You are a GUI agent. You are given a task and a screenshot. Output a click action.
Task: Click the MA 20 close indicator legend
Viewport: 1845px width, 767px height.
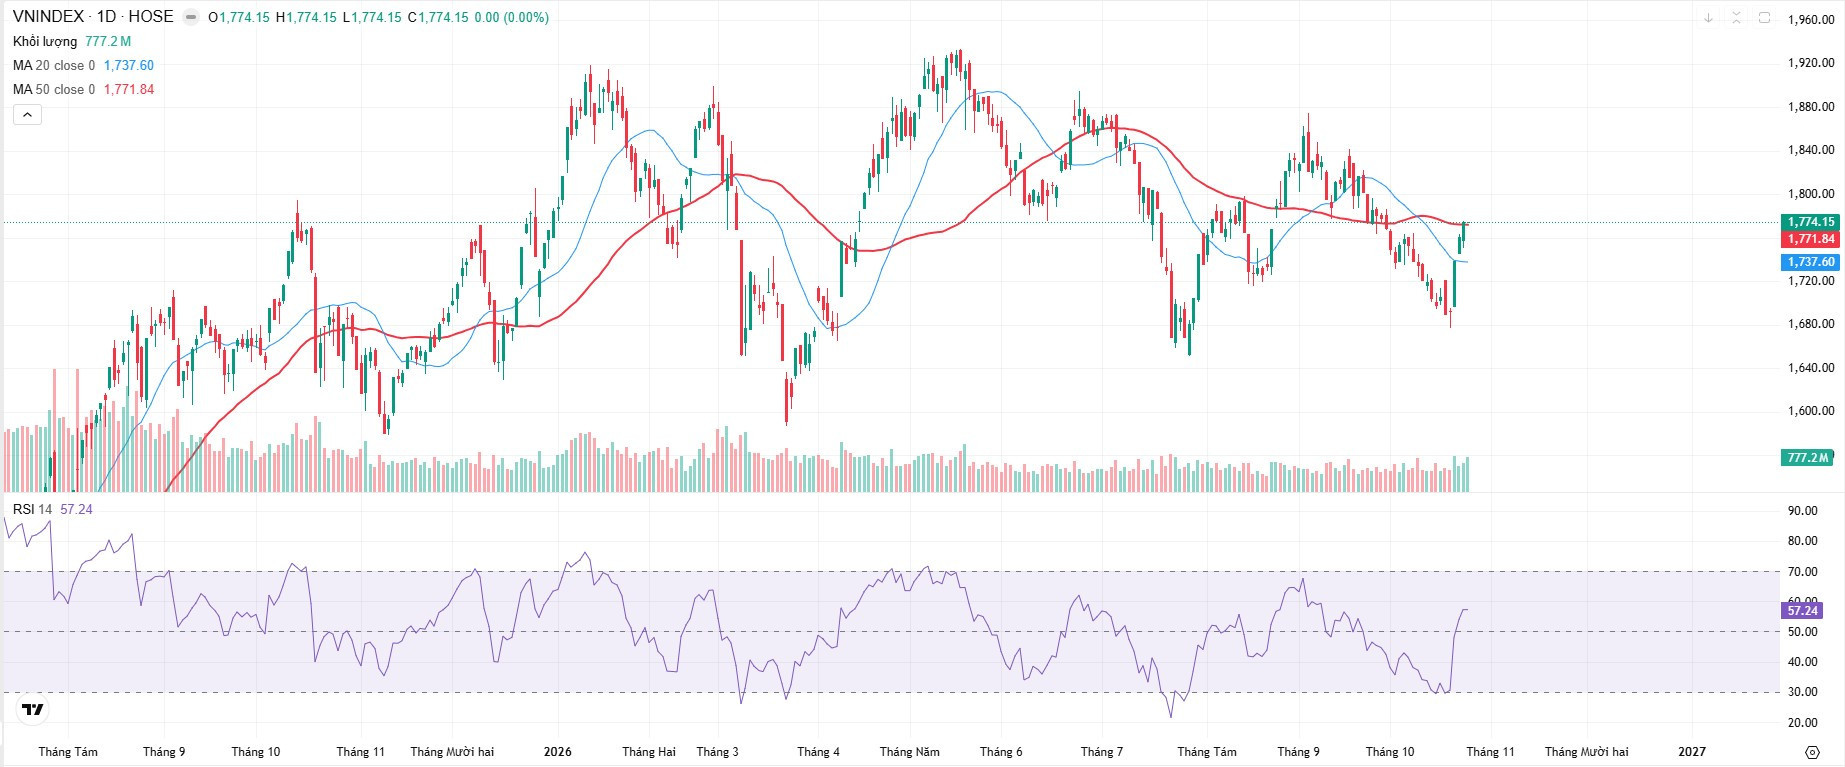pyautogui.click(x=54, y=65)
